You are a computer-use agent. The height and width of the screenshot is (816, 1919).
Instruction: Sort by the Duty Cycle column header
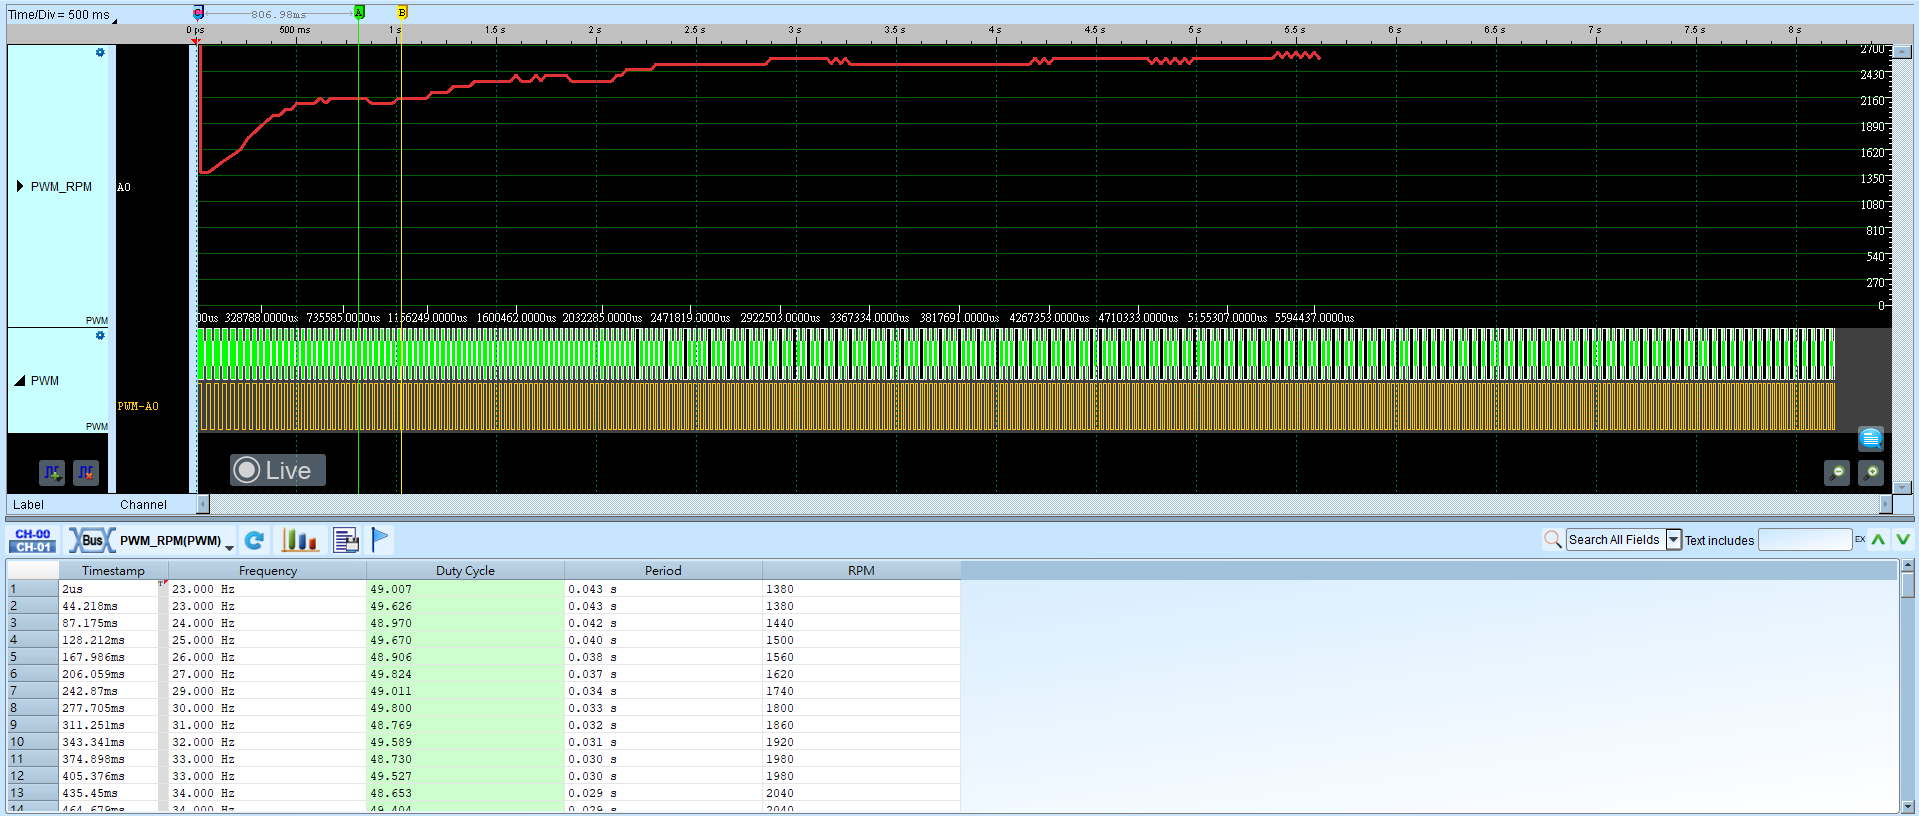point(465,571)
